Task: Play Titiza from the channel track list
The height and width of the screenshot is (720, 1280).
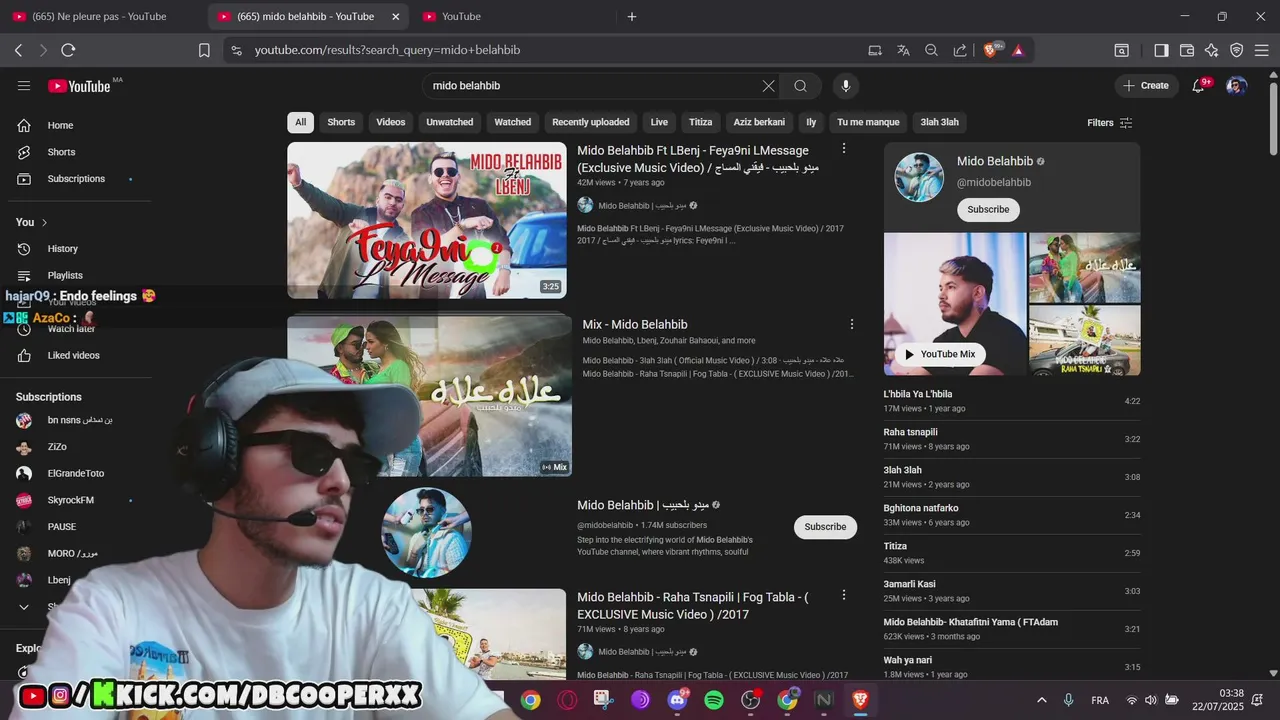Action: pyautogui.click(x=1011, y=553)
